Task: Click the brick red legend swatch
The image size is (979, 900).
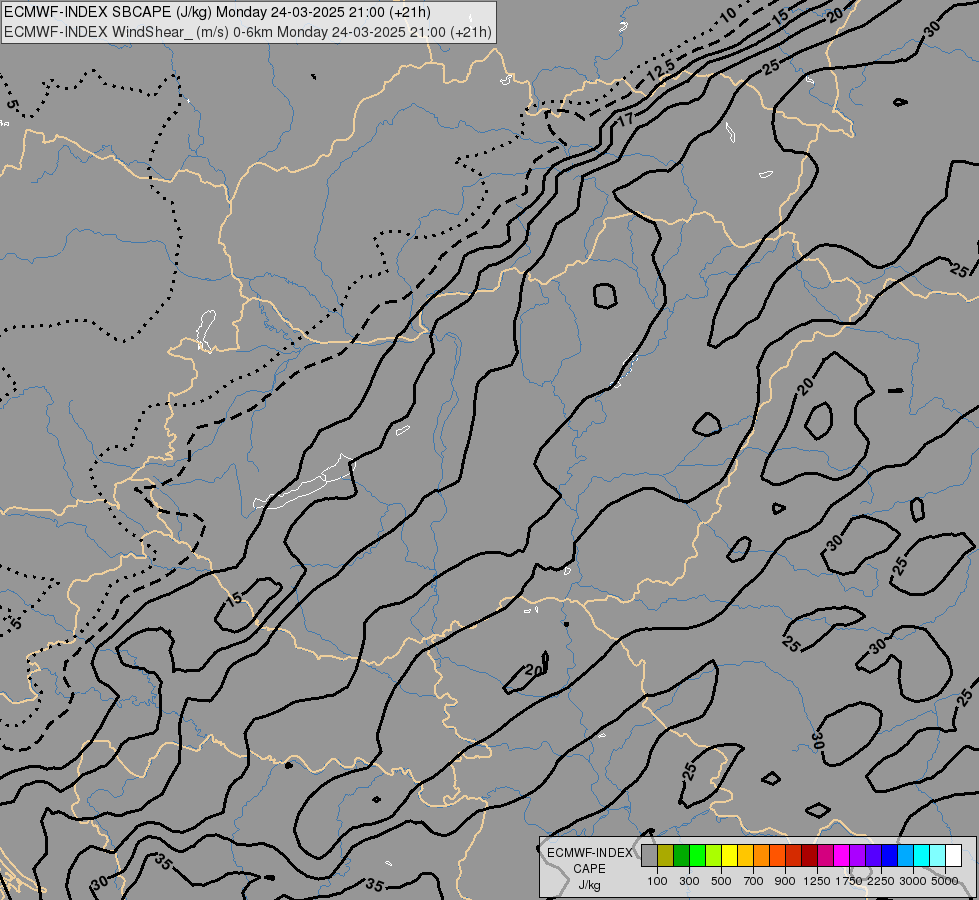Action: point(794,855)
